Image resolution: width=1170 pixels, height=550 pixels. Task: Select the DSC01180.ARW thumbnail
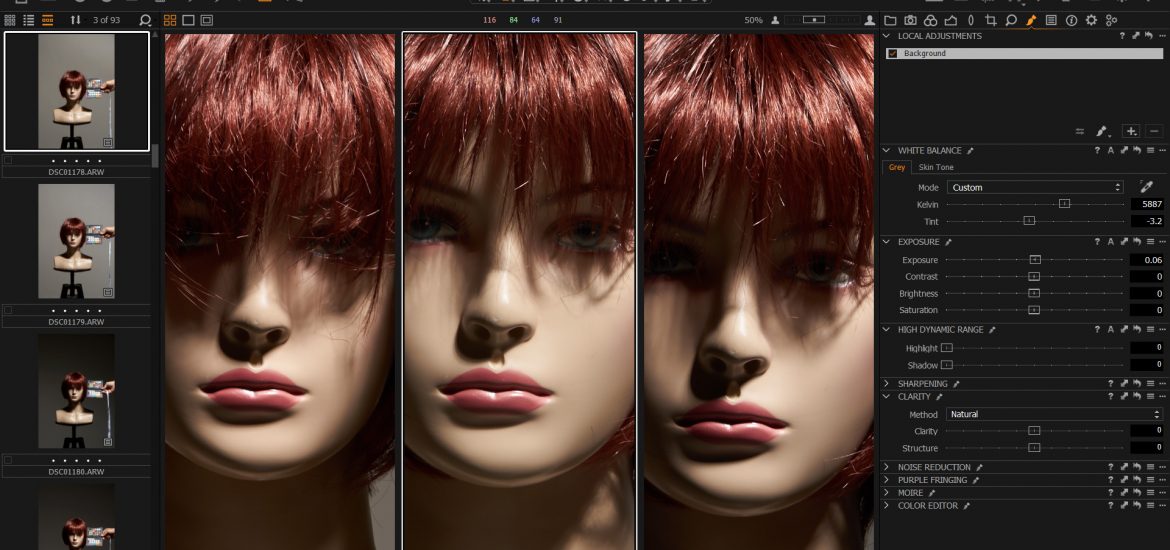pos(76,391)
